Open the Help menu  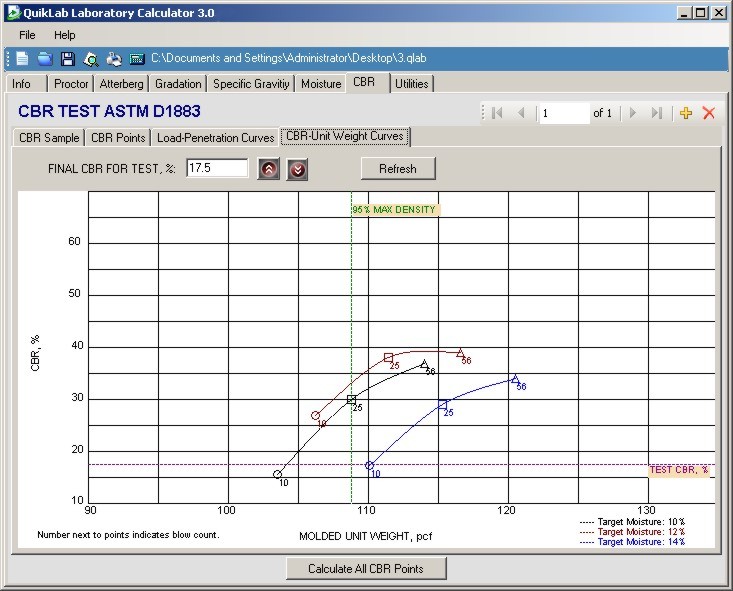click(x=65, y=35)
